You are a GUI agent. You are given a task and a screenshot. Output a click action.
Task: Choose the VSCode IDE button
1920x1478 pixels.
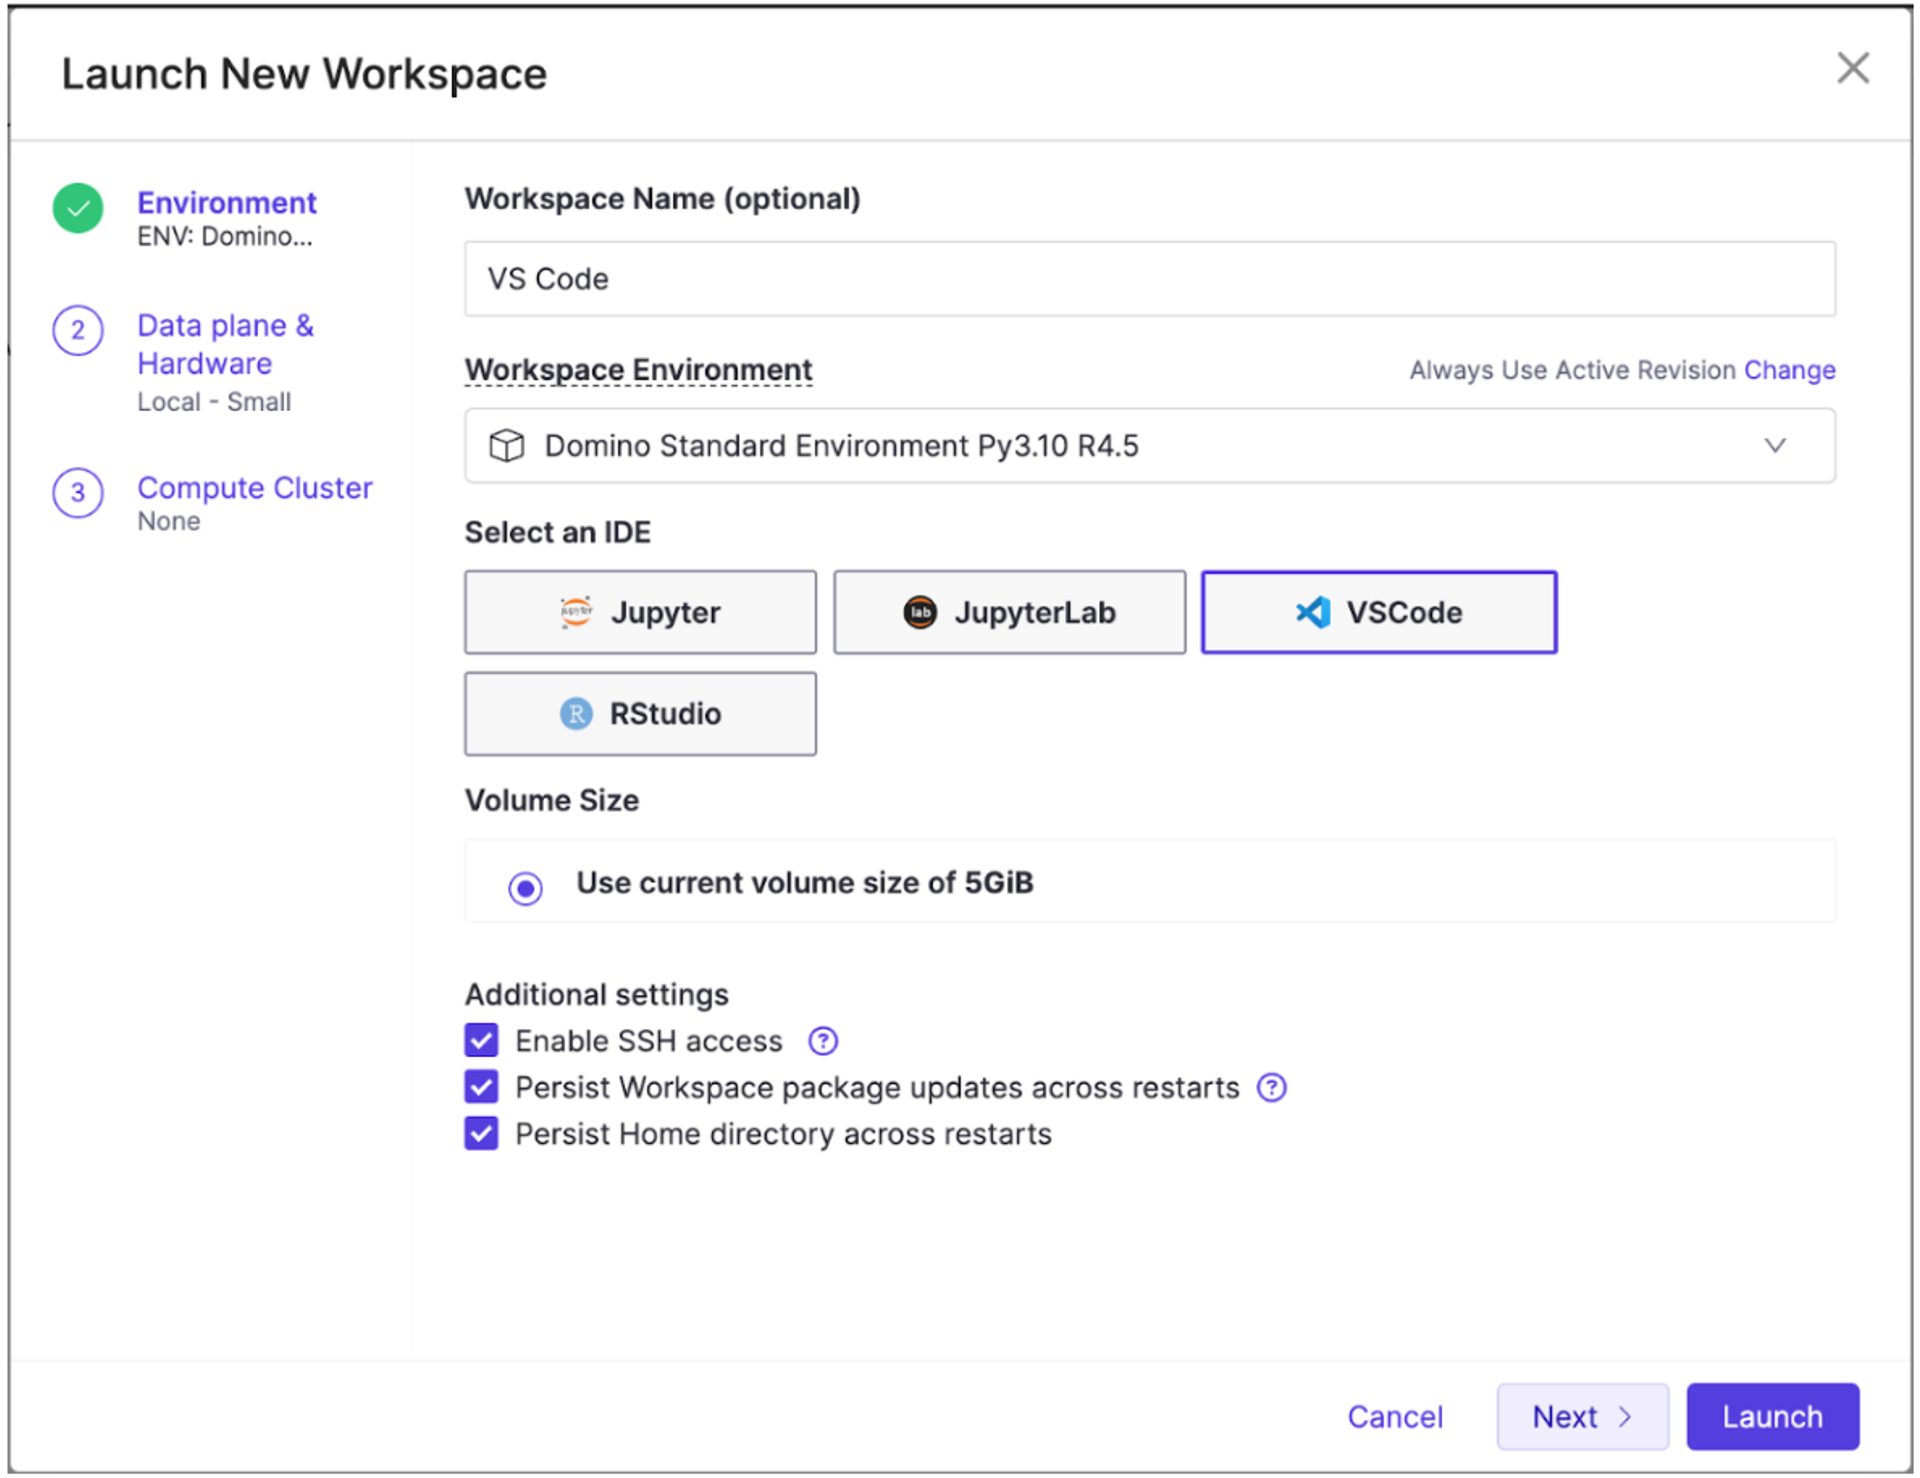tap(1378, 612)
